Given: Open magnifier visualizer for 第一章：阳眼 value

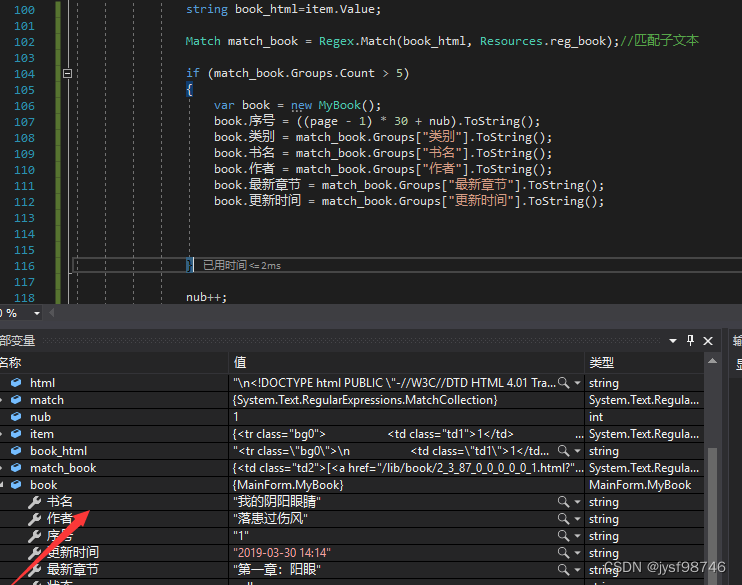Looking at the screenshot, I should click(563, 570).
